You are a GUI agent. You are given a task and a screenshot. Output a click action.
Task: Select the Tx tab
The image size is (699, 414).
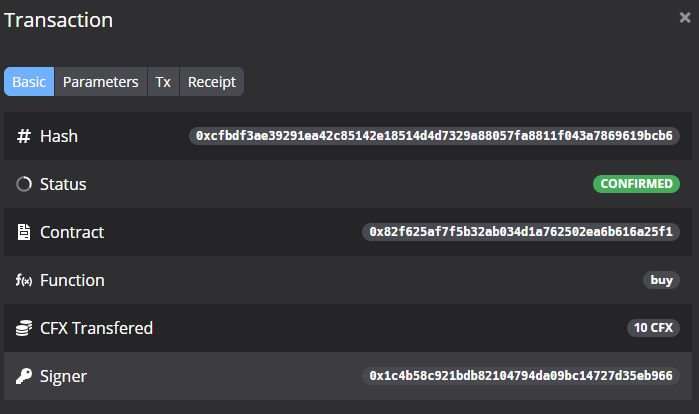[x=163, y=82]
